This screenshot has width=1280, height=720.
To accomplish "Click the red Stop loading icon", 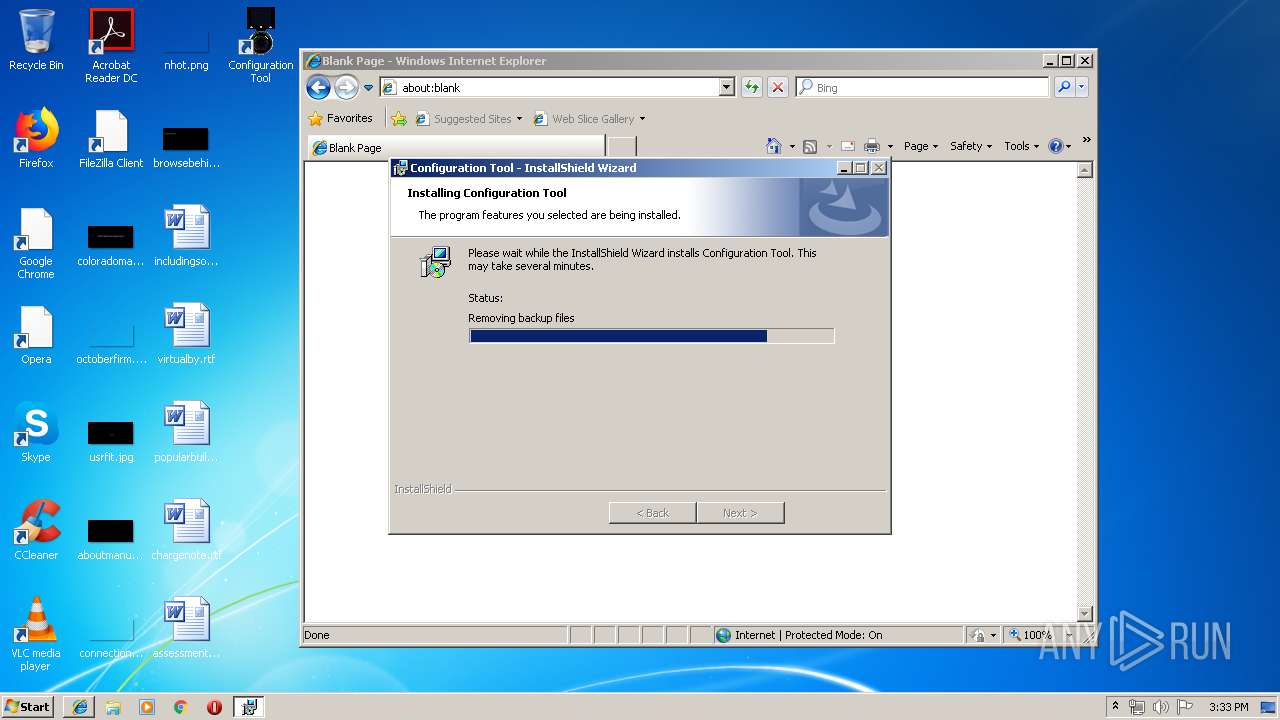I will [777, 88].
